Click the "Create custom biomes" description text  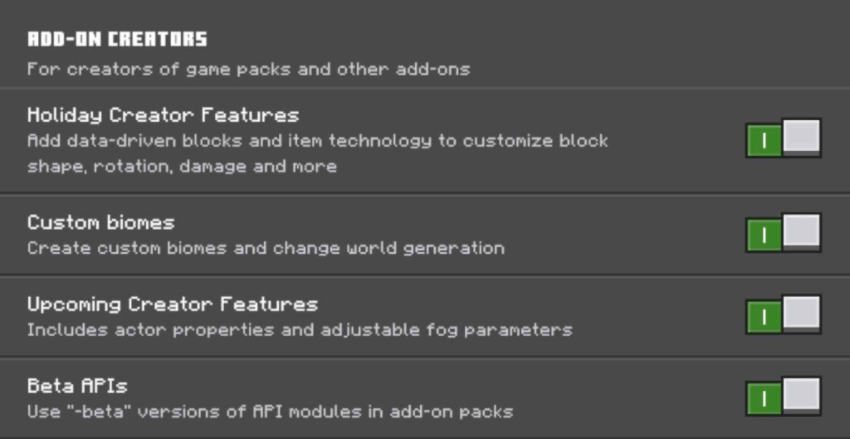pos(265,247)
